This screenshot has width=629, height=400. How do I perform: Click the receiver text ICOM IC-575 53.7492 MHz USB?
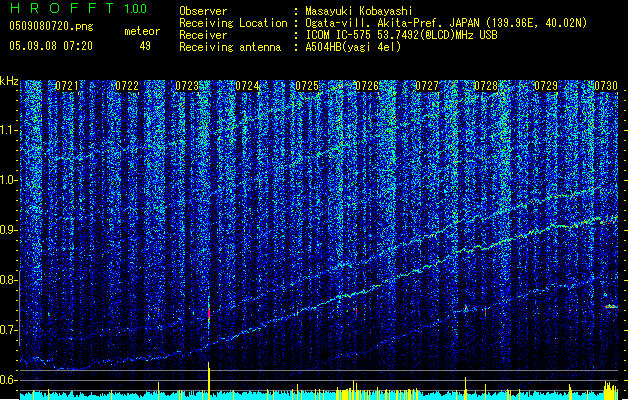tap(402, 35)
